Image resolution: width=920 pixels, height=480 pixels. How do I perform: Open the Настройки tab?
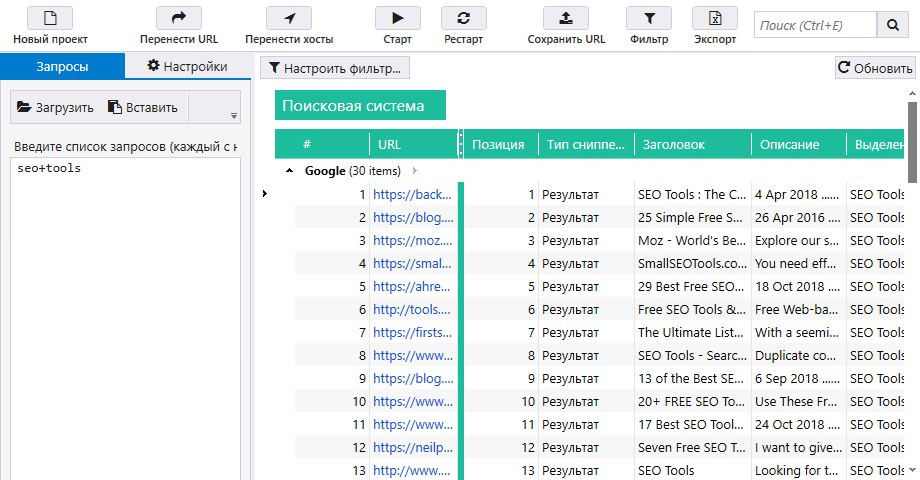click(x=188, y=66)
